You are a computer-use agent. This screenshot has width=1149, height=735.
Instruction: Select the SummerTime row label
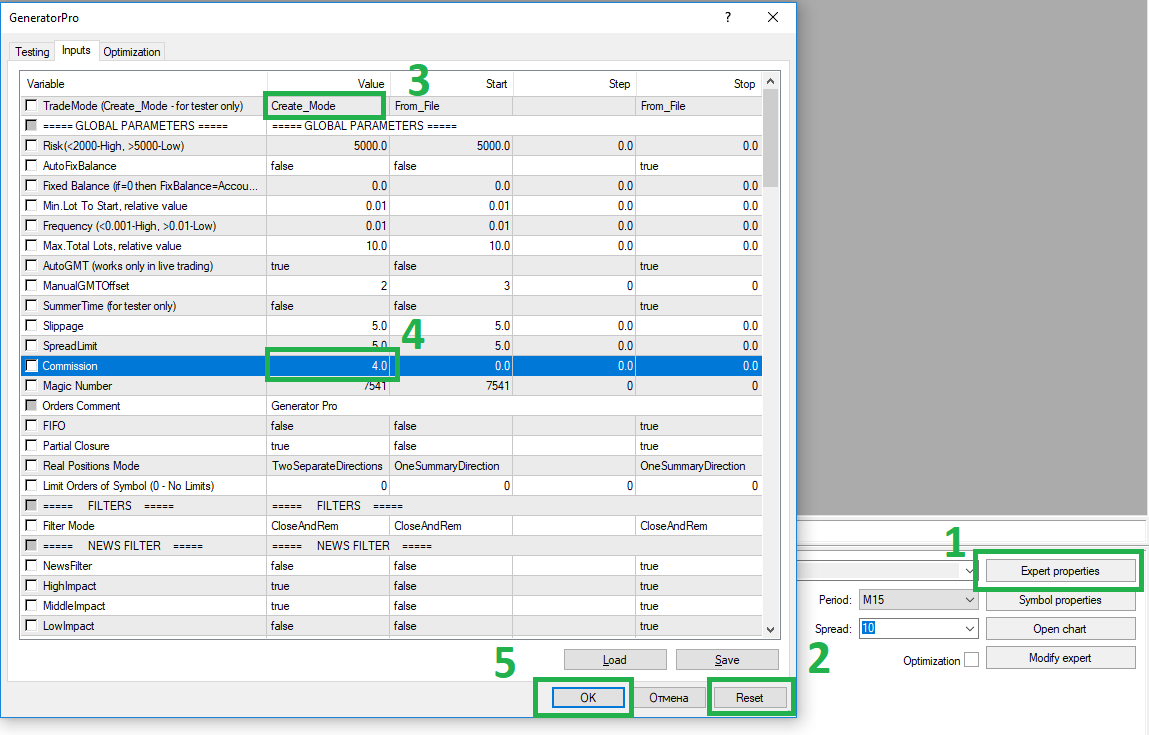(109, 306)
